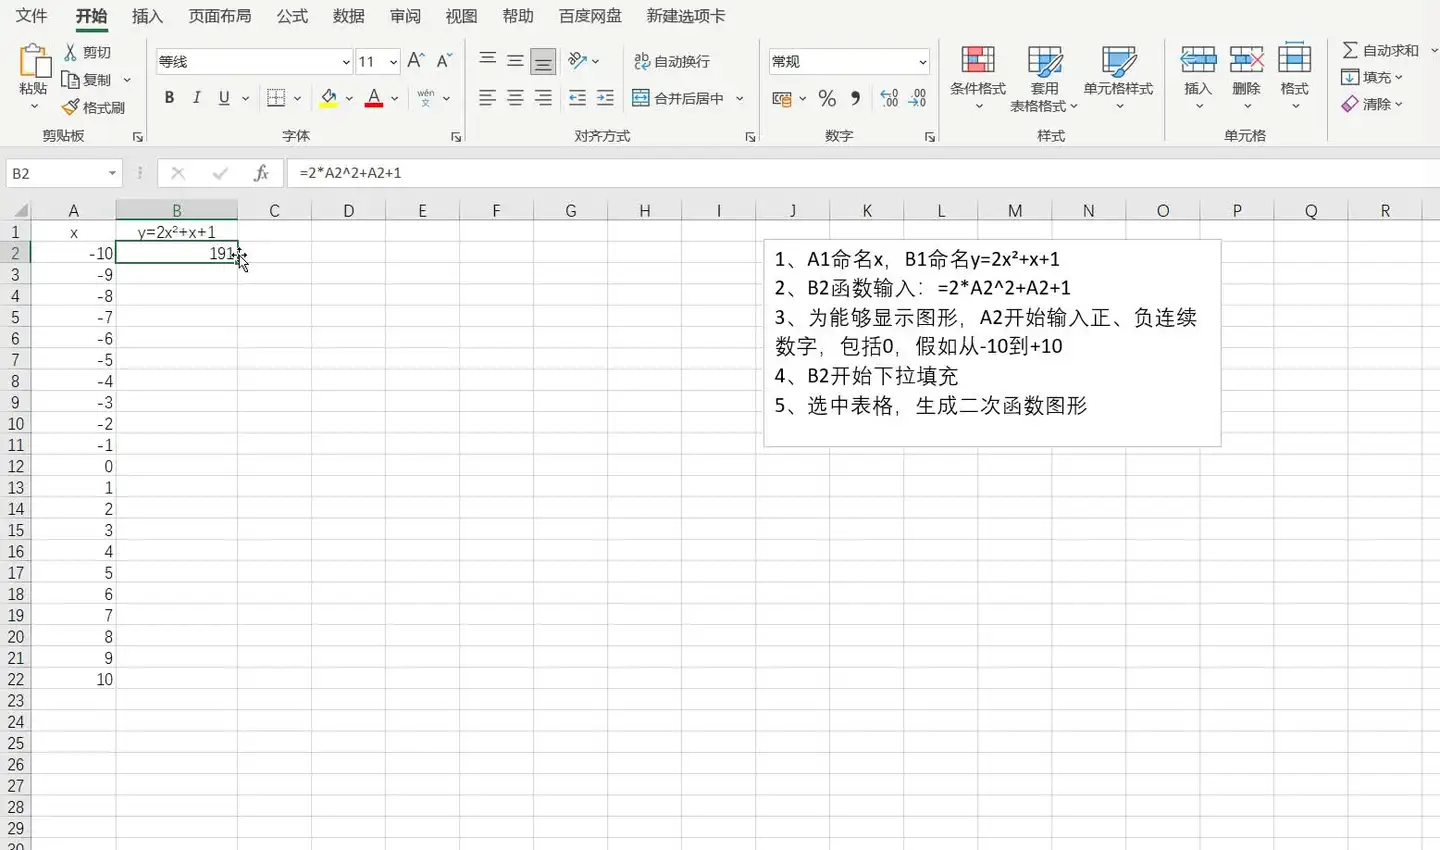Click the Format Painter brush icon
Screen dimensions: 1440x850
71,107
